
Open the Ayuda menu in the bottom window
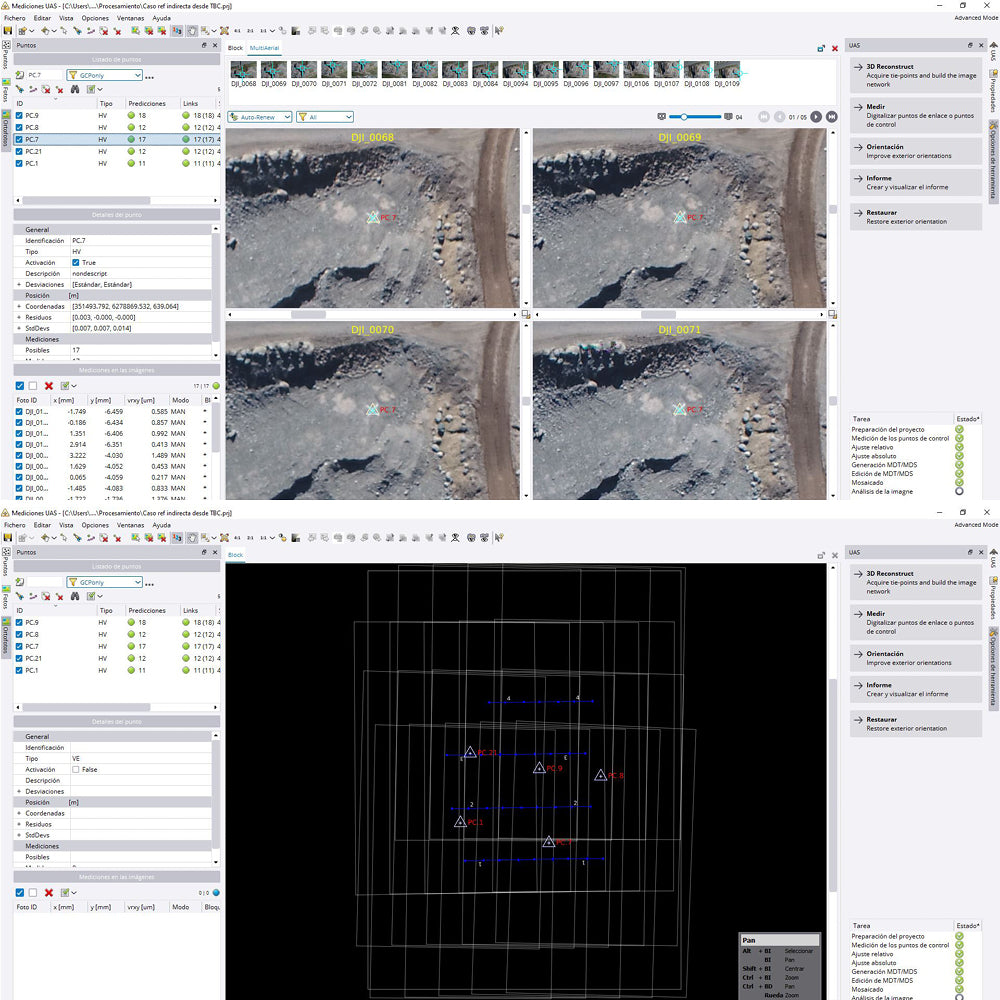point(161,526)
